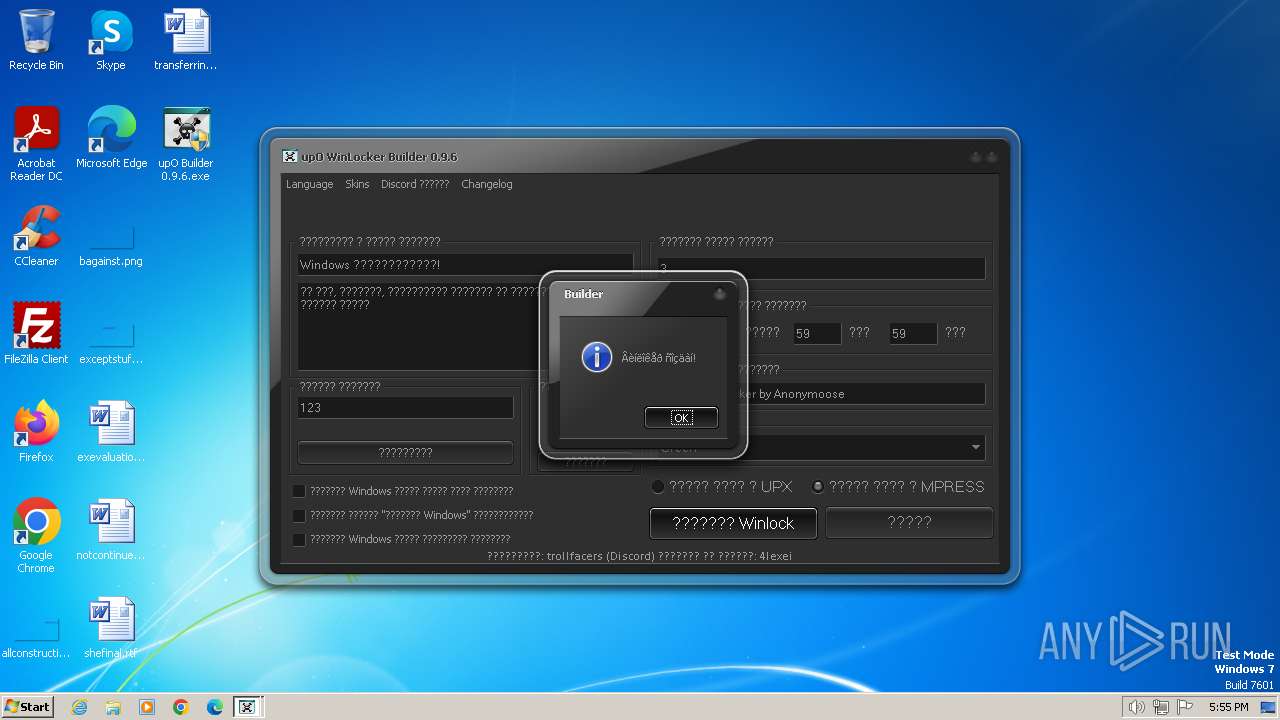Close the Builder dialog with its title button
This screenshot has height=720, width=1280.
pos(719,294)
